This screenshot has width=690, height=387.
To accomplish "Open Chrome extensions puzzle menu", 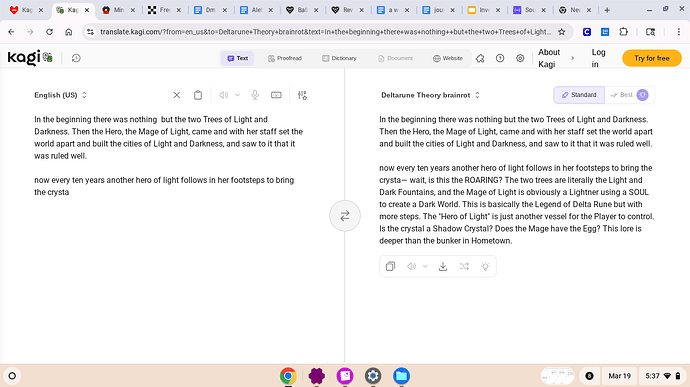I will click(624, 32).
